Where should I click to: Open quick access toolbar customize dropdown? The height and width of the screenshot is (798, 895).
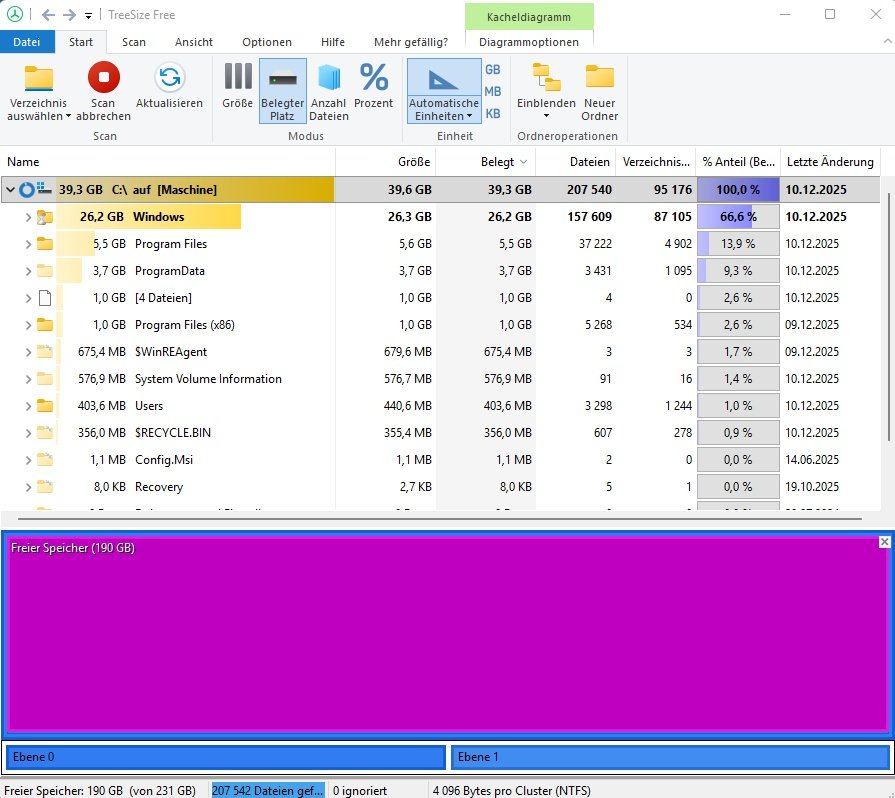point(88,16)
